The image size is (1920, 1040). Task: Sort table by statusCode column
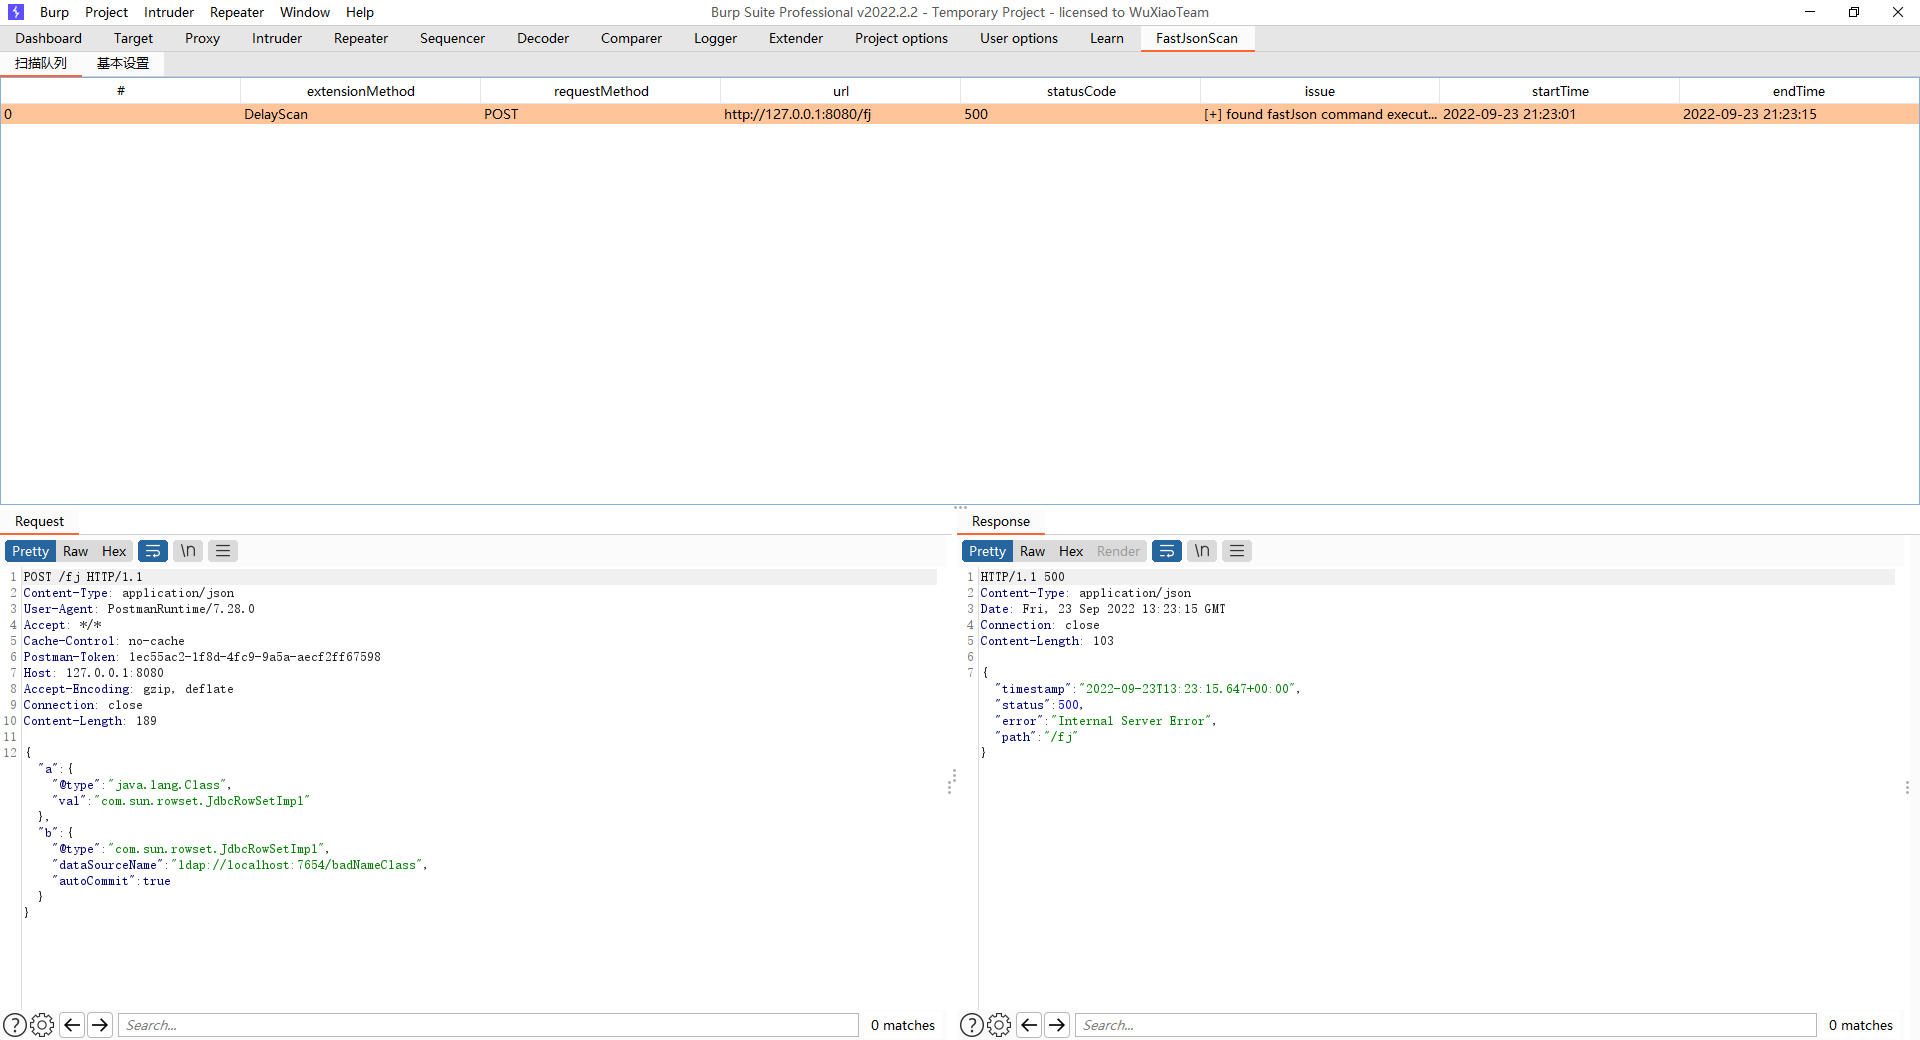pyautogui.click(x=1081, y=91)
